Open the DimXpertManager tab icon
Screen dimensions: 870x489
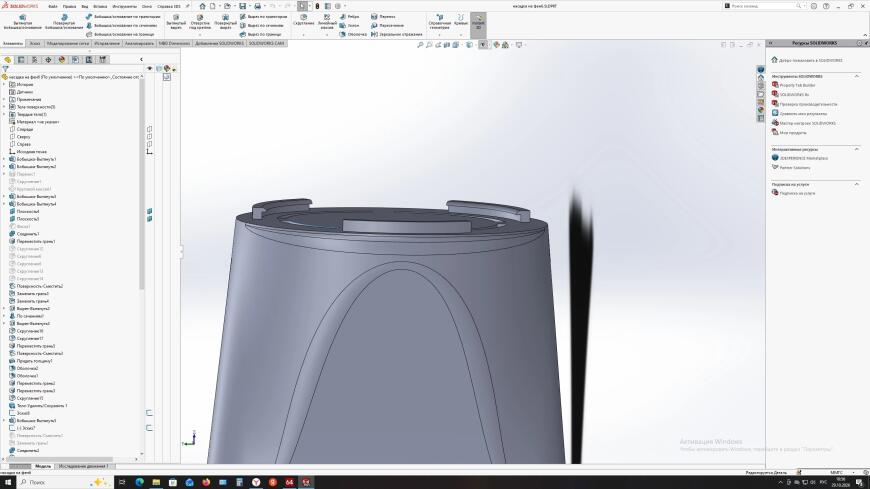pos(48,59)
